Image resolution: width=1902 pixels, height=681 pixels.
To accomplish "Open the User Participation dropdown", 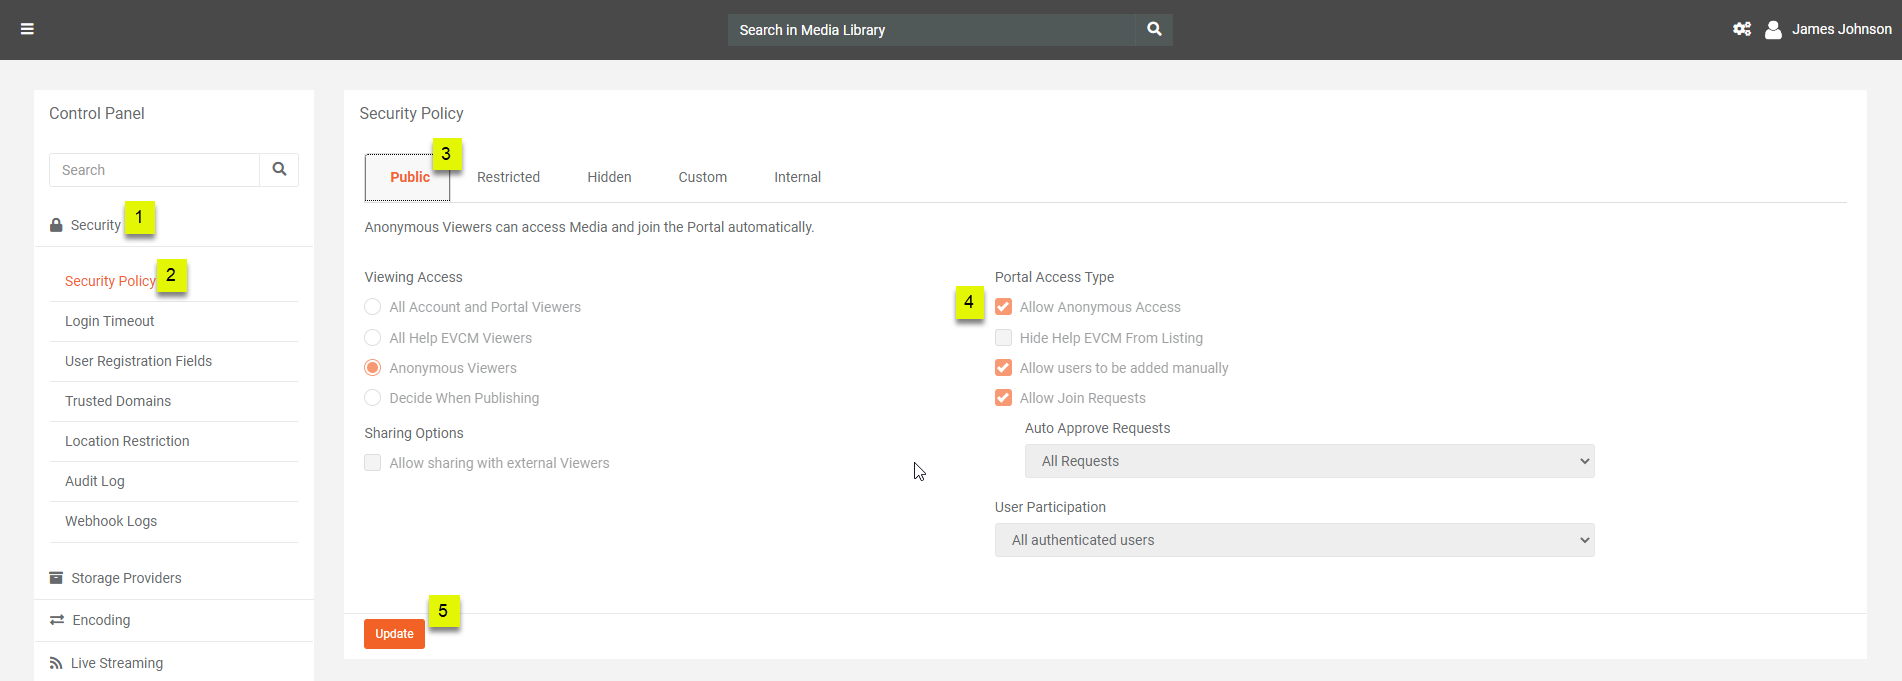I will (x=1293, y=540).
